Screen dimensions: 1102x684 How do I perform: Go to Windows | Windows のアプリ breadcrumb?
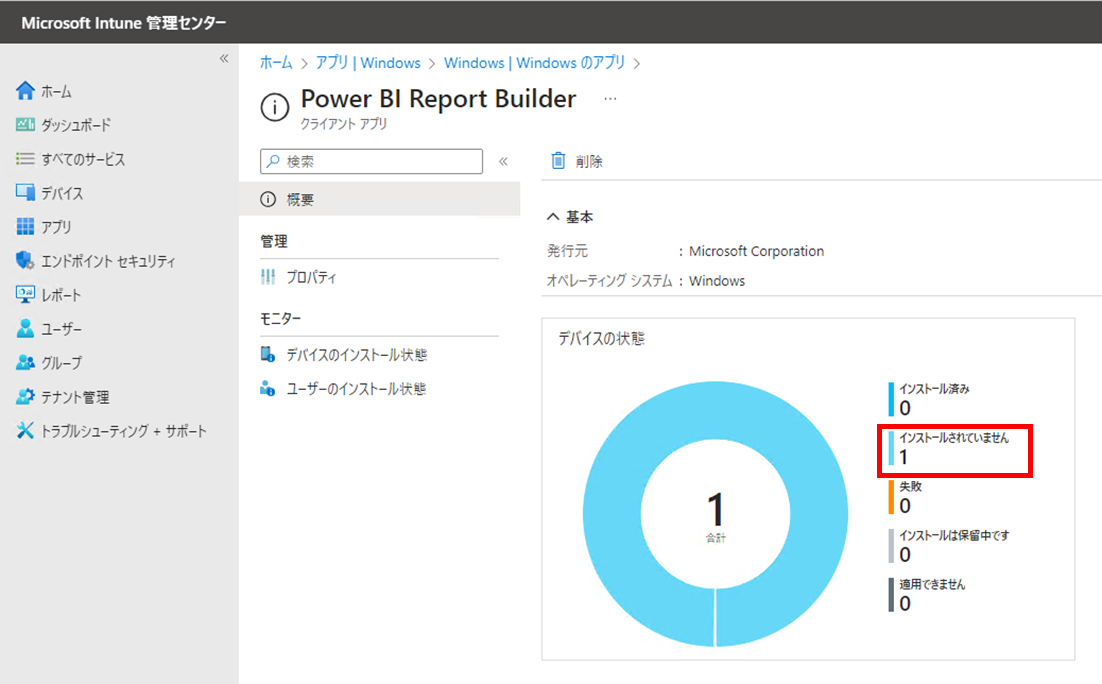534,63
